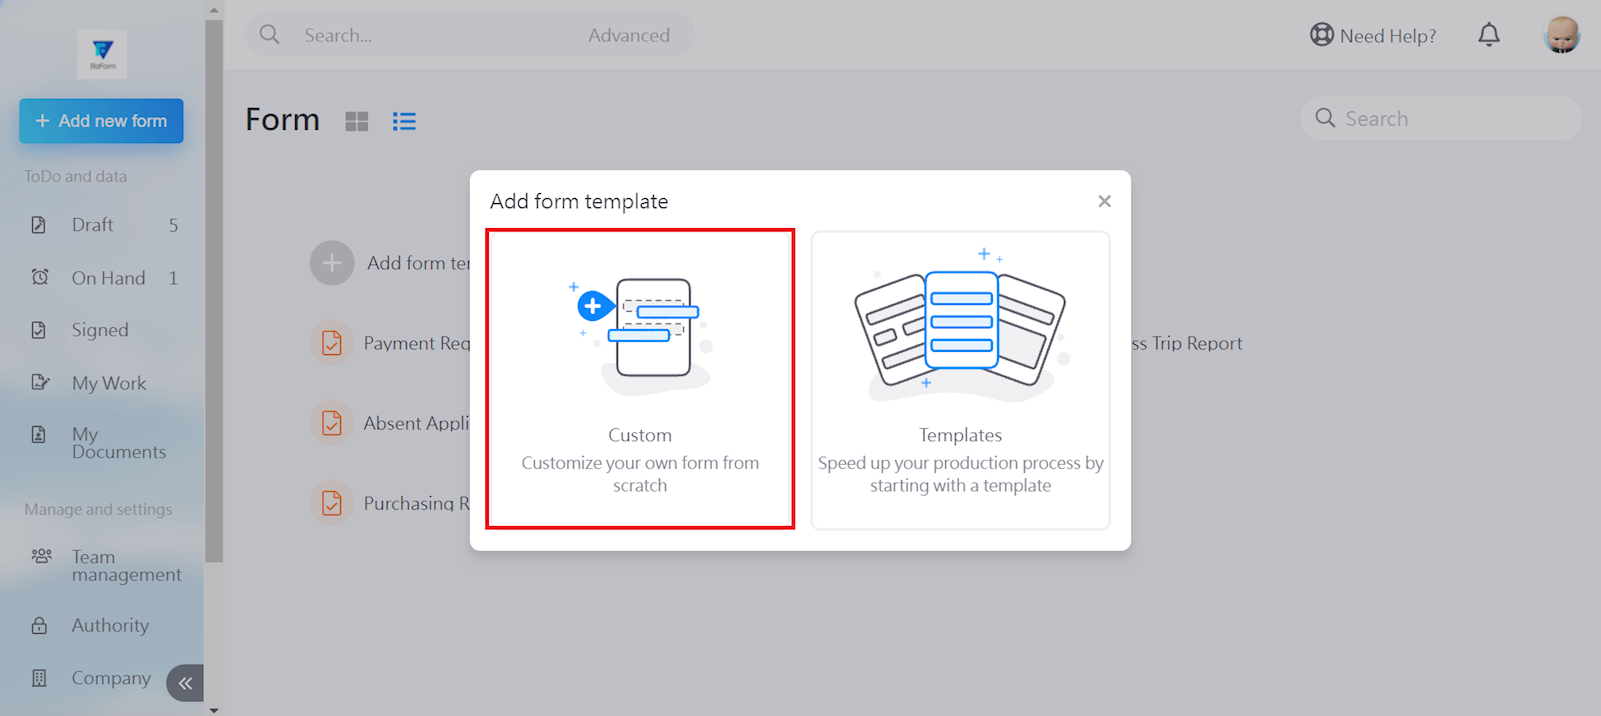The image size is (1601, 716).
Task: Switch to list view layout
Action: [x=404, y=121]
